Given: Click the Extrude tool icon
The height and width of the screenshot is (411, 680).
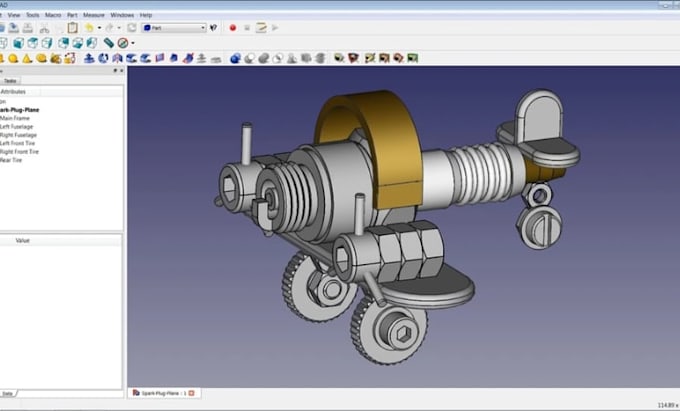Looking at the screenshot, I should coord(89,58).
